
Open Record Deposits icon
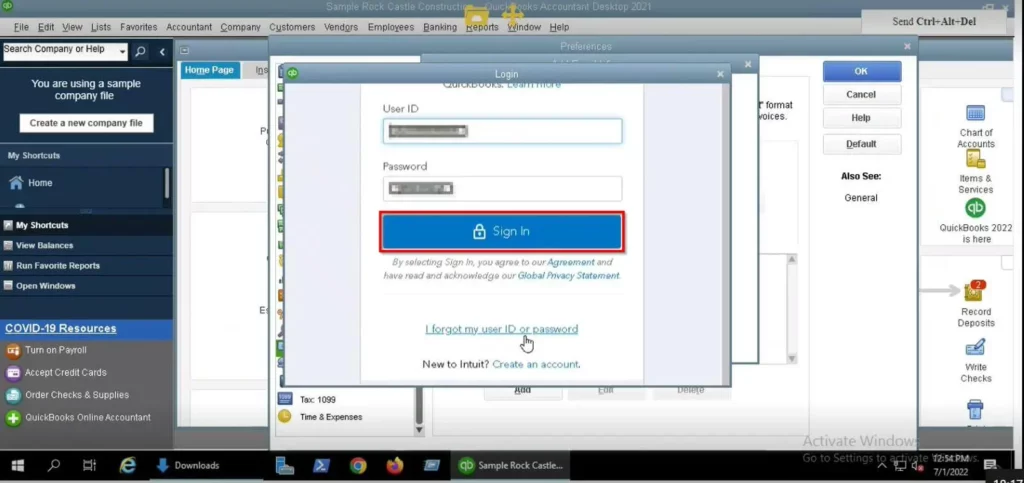tap(974, 292)
